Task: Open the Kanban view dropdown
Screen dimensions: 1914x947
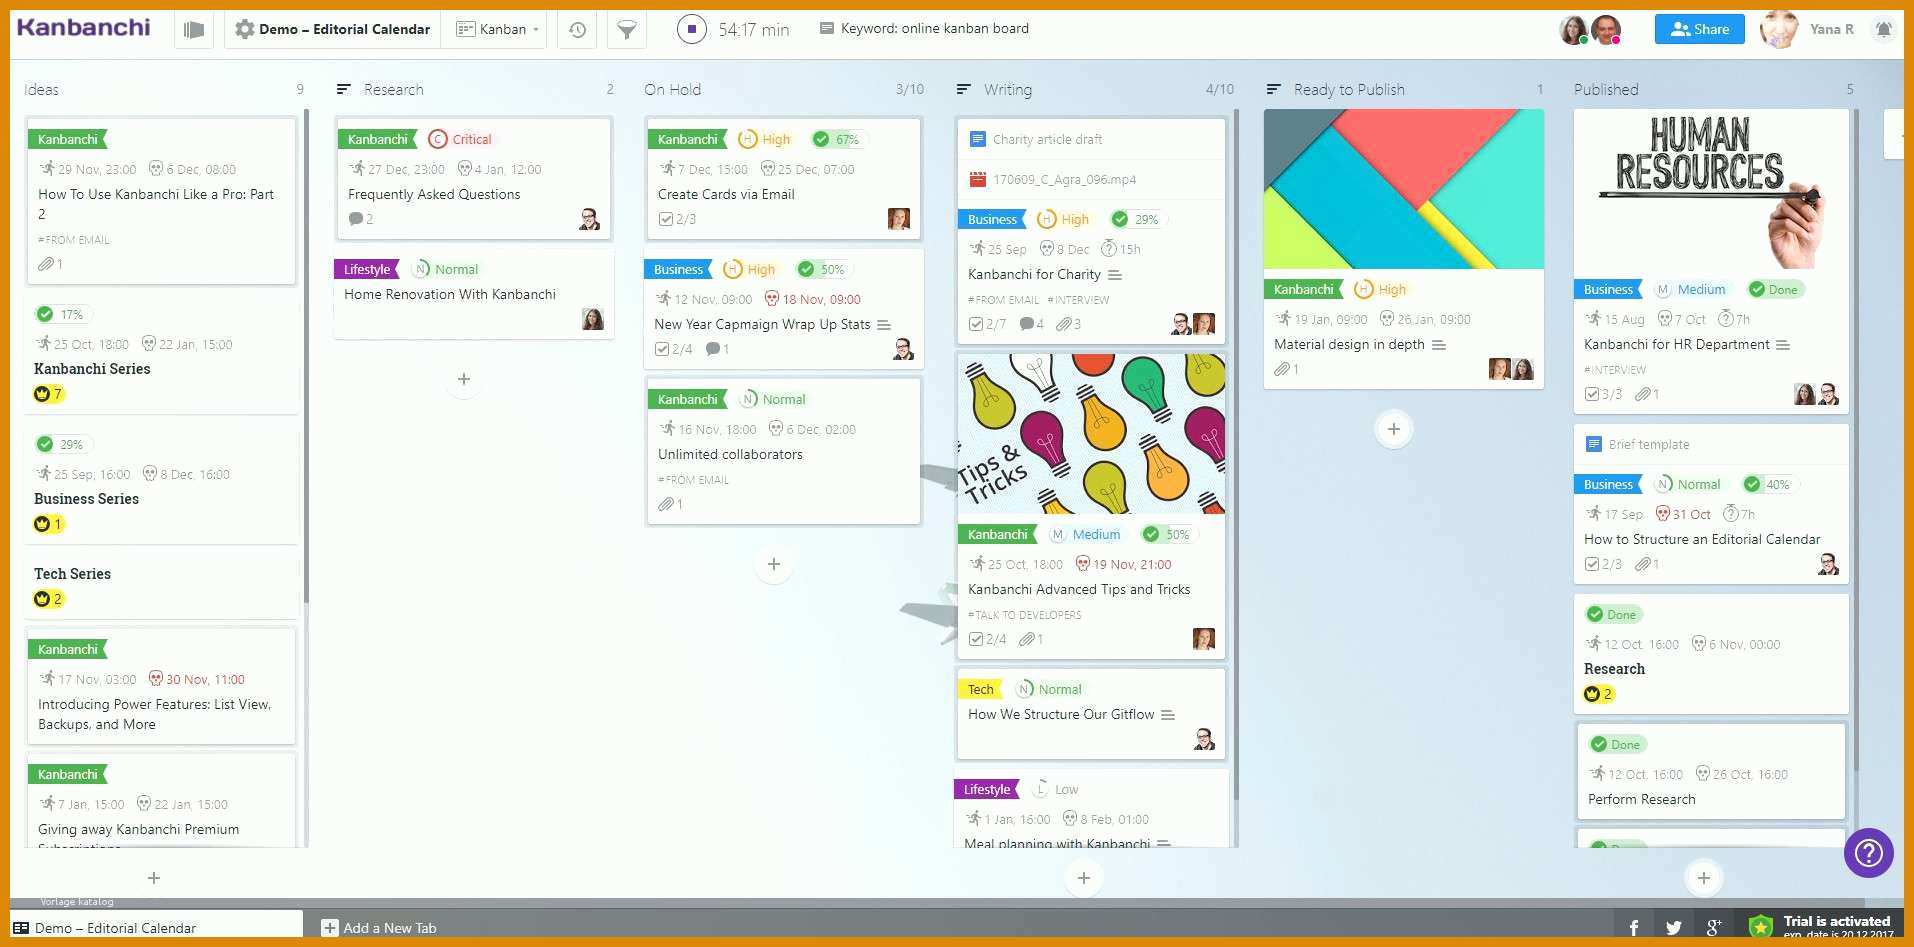Action: click(497, 30)
